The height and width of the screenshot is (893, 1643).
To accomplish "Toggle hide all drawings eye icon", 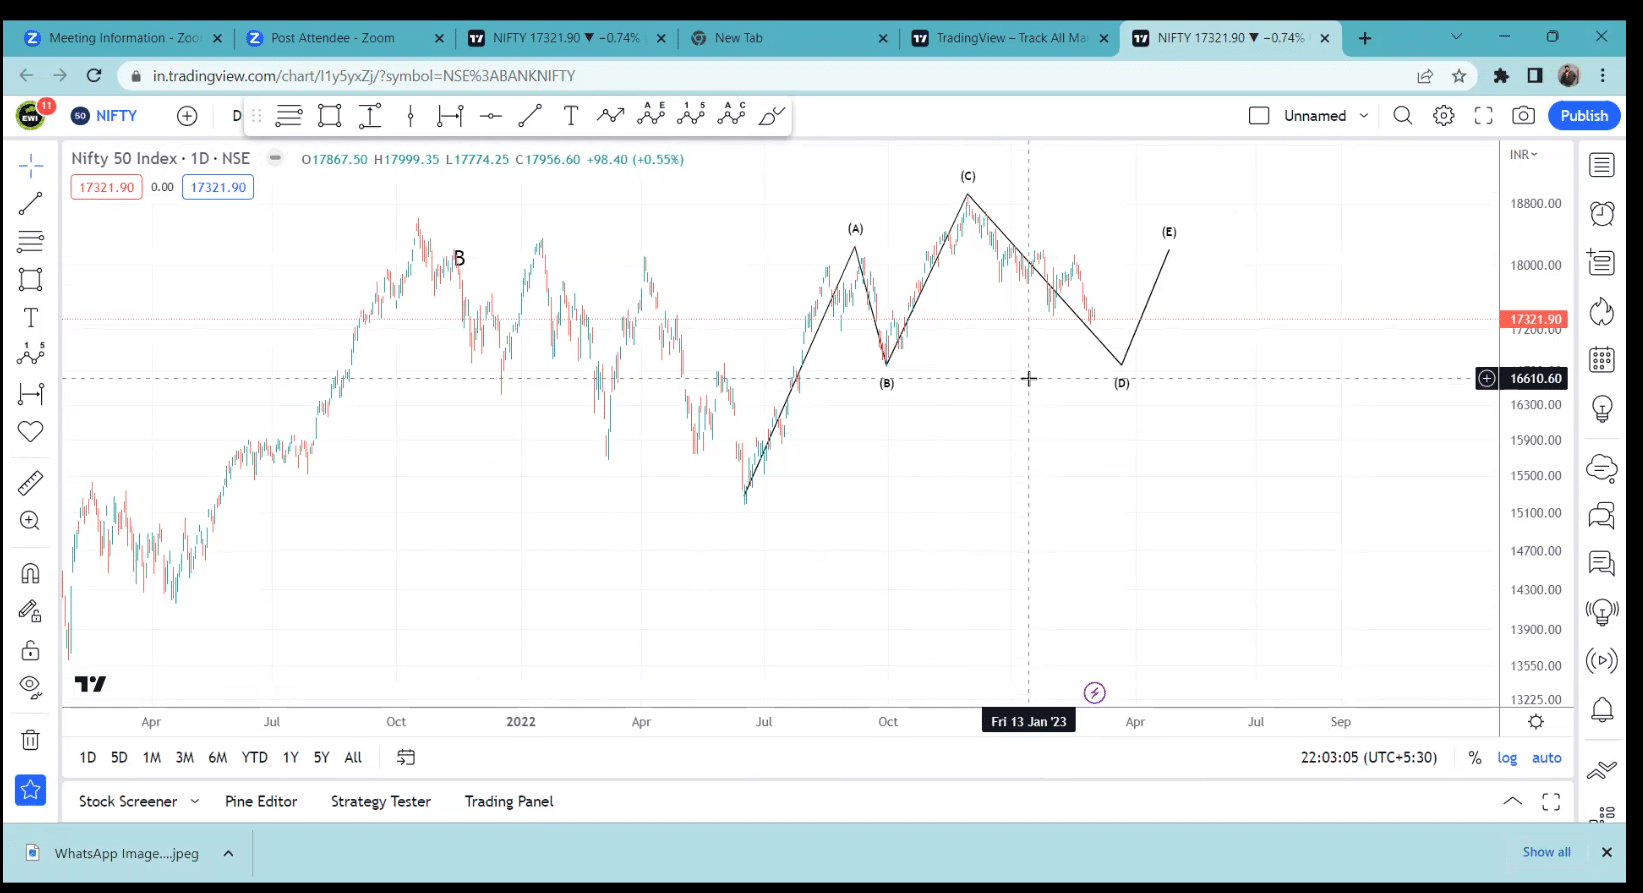I will [x=30, y=687].
